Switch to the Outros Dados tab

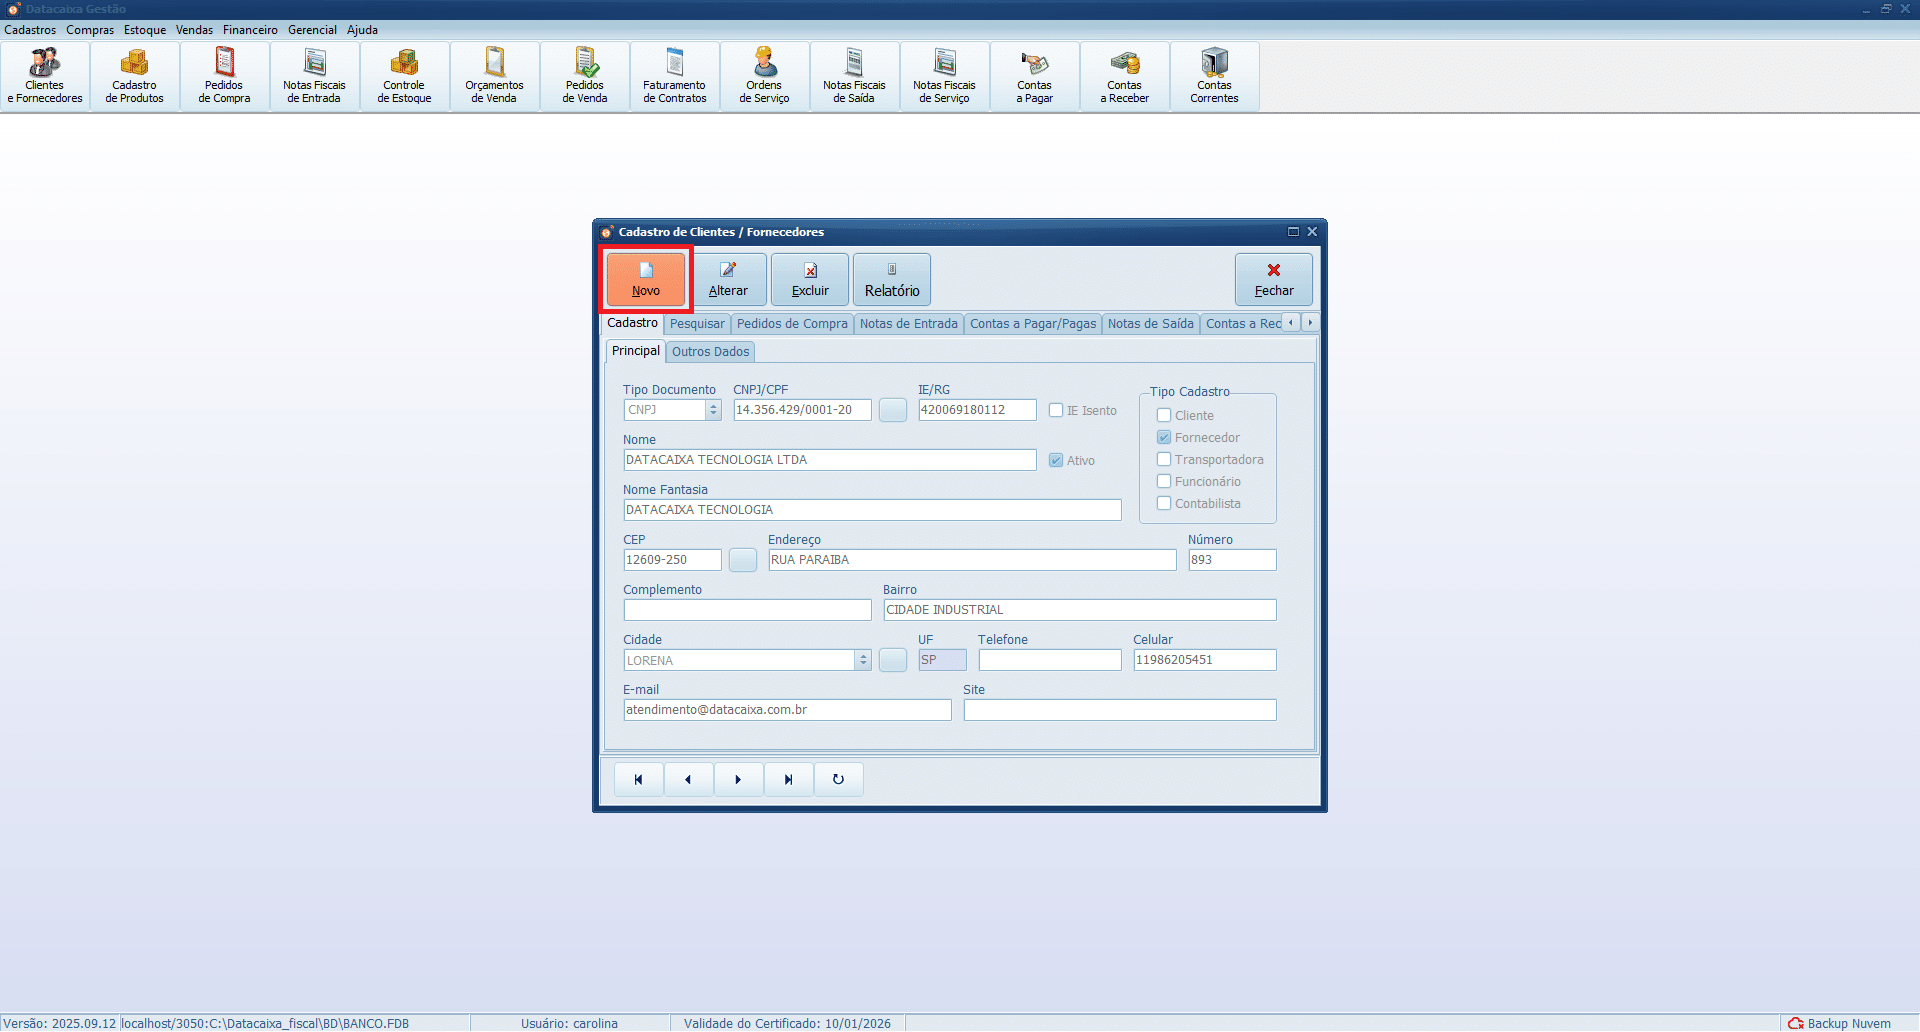[710, 352]
